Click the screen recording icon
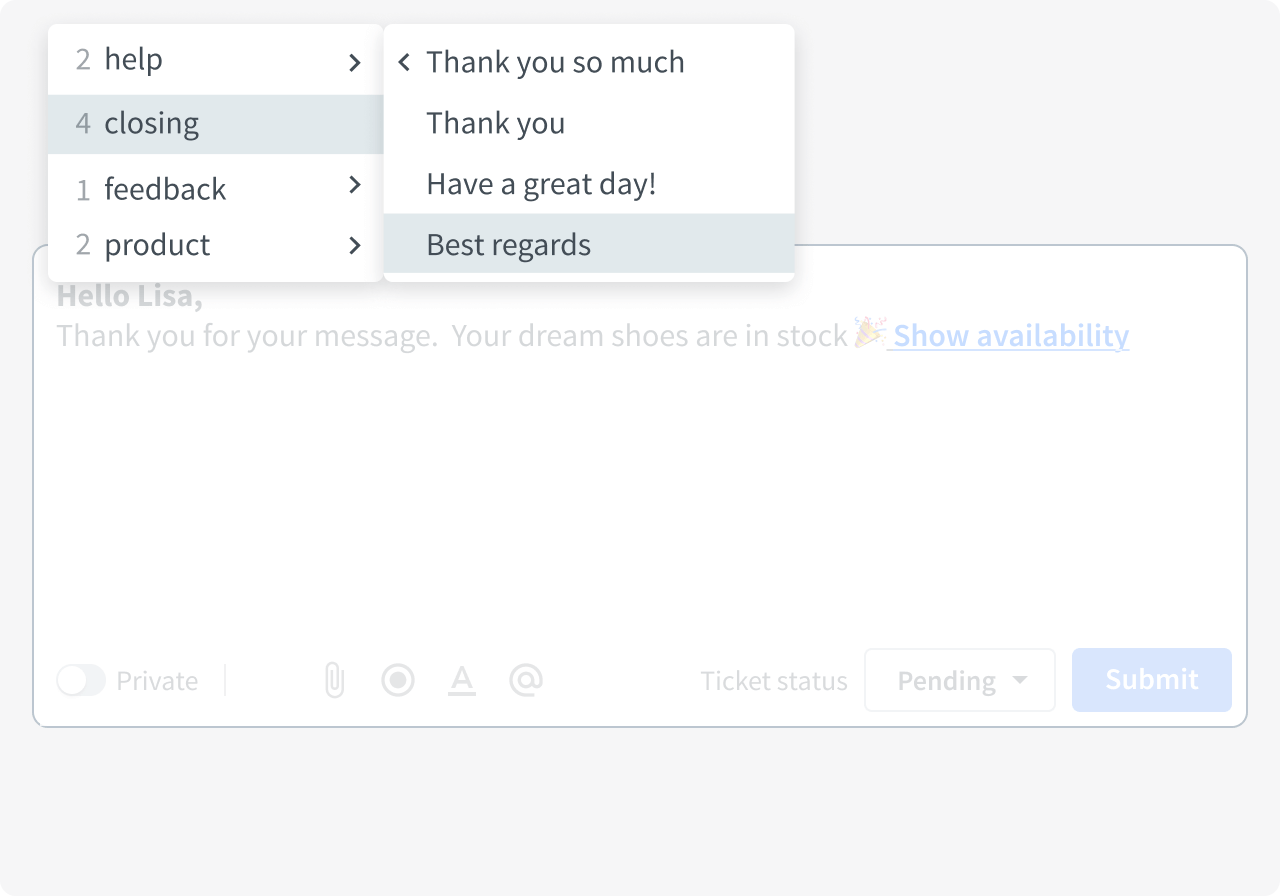This screenshot has height=896, width=1280. pos(398,680)
